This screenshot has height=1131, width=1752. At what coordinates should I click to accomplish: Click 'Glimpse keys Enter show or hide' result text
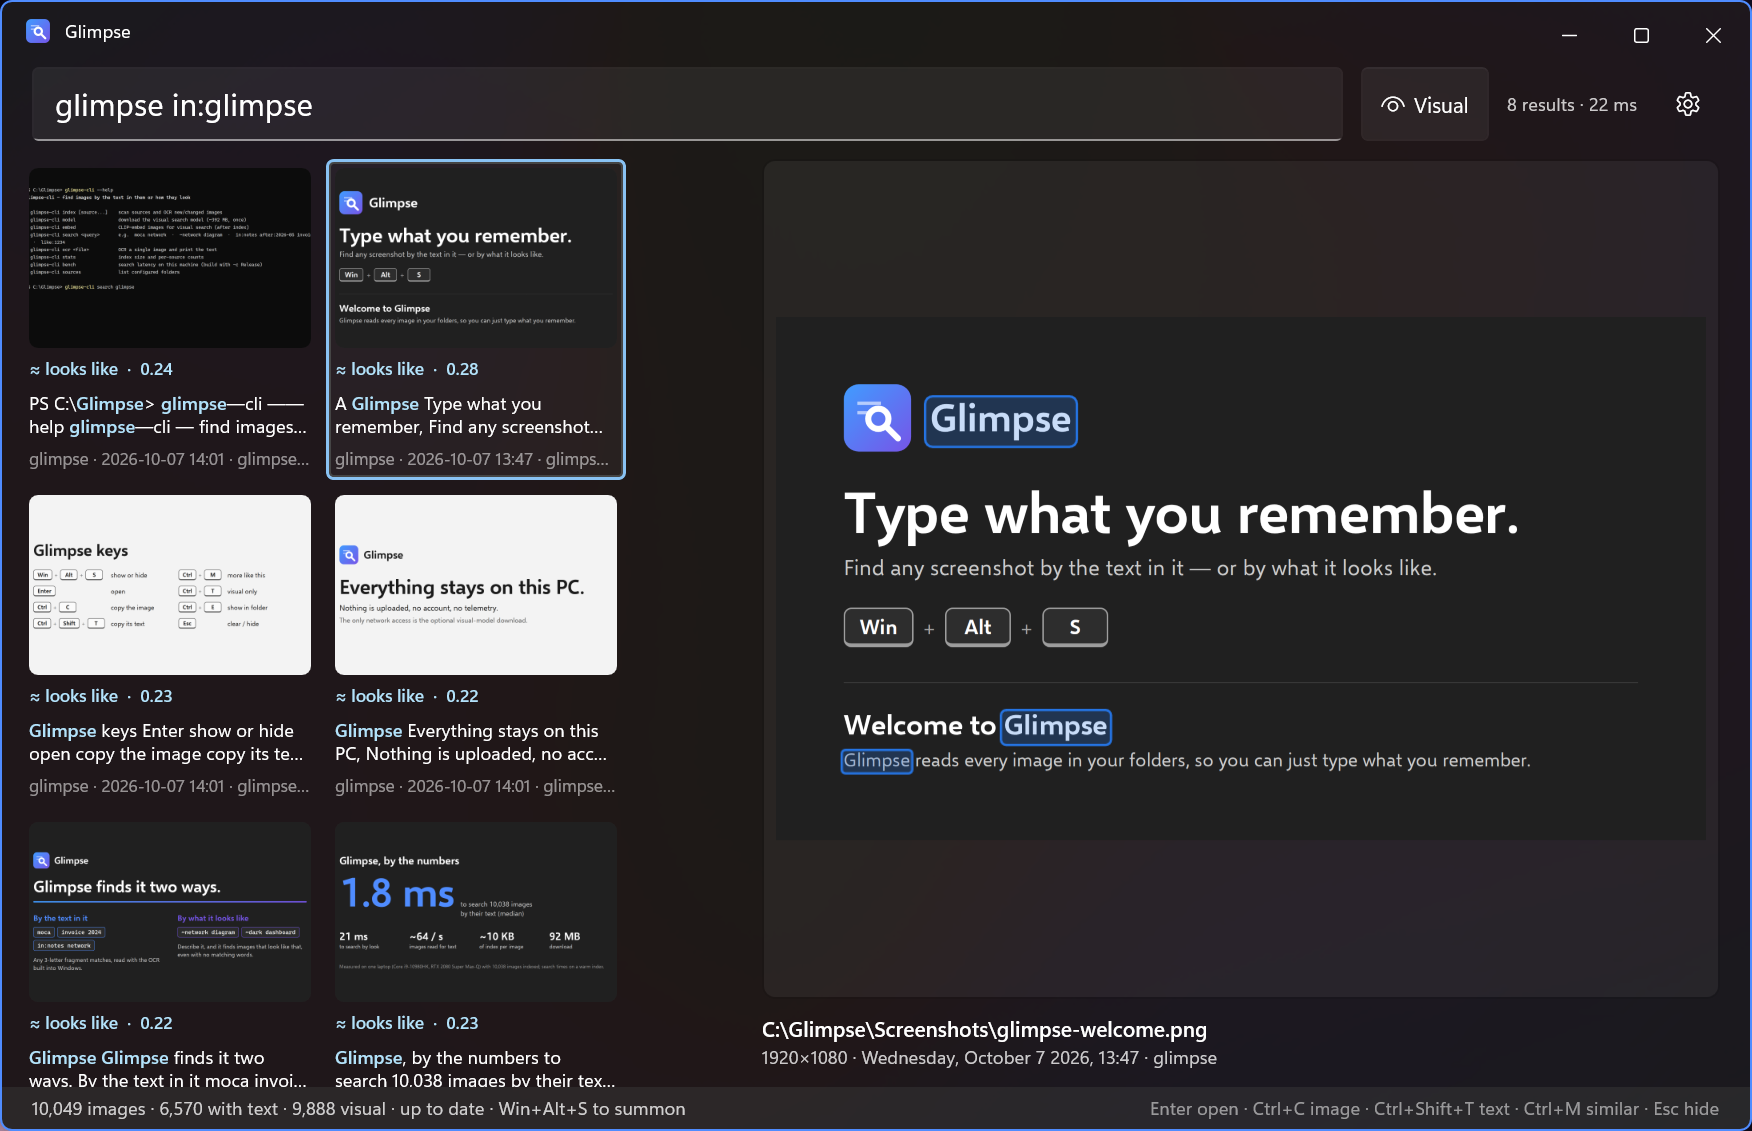tap(166, 742)
